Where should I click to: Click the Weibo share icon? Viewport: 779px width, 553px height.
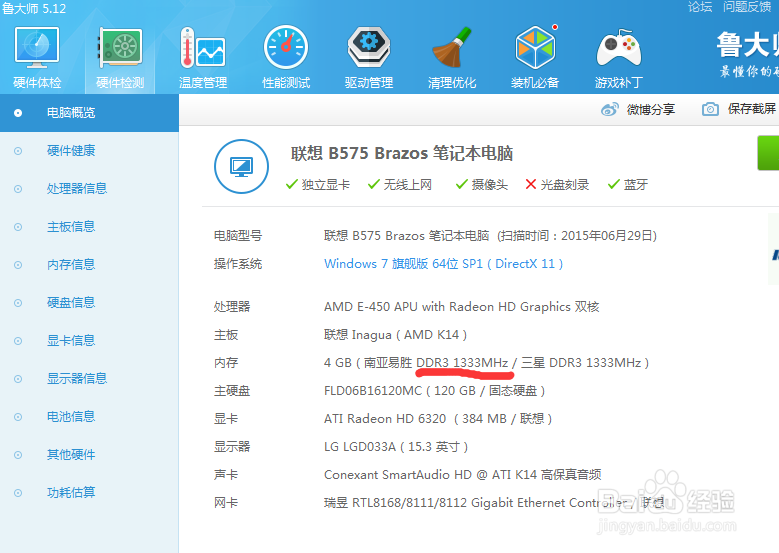(x=610, y=109)
